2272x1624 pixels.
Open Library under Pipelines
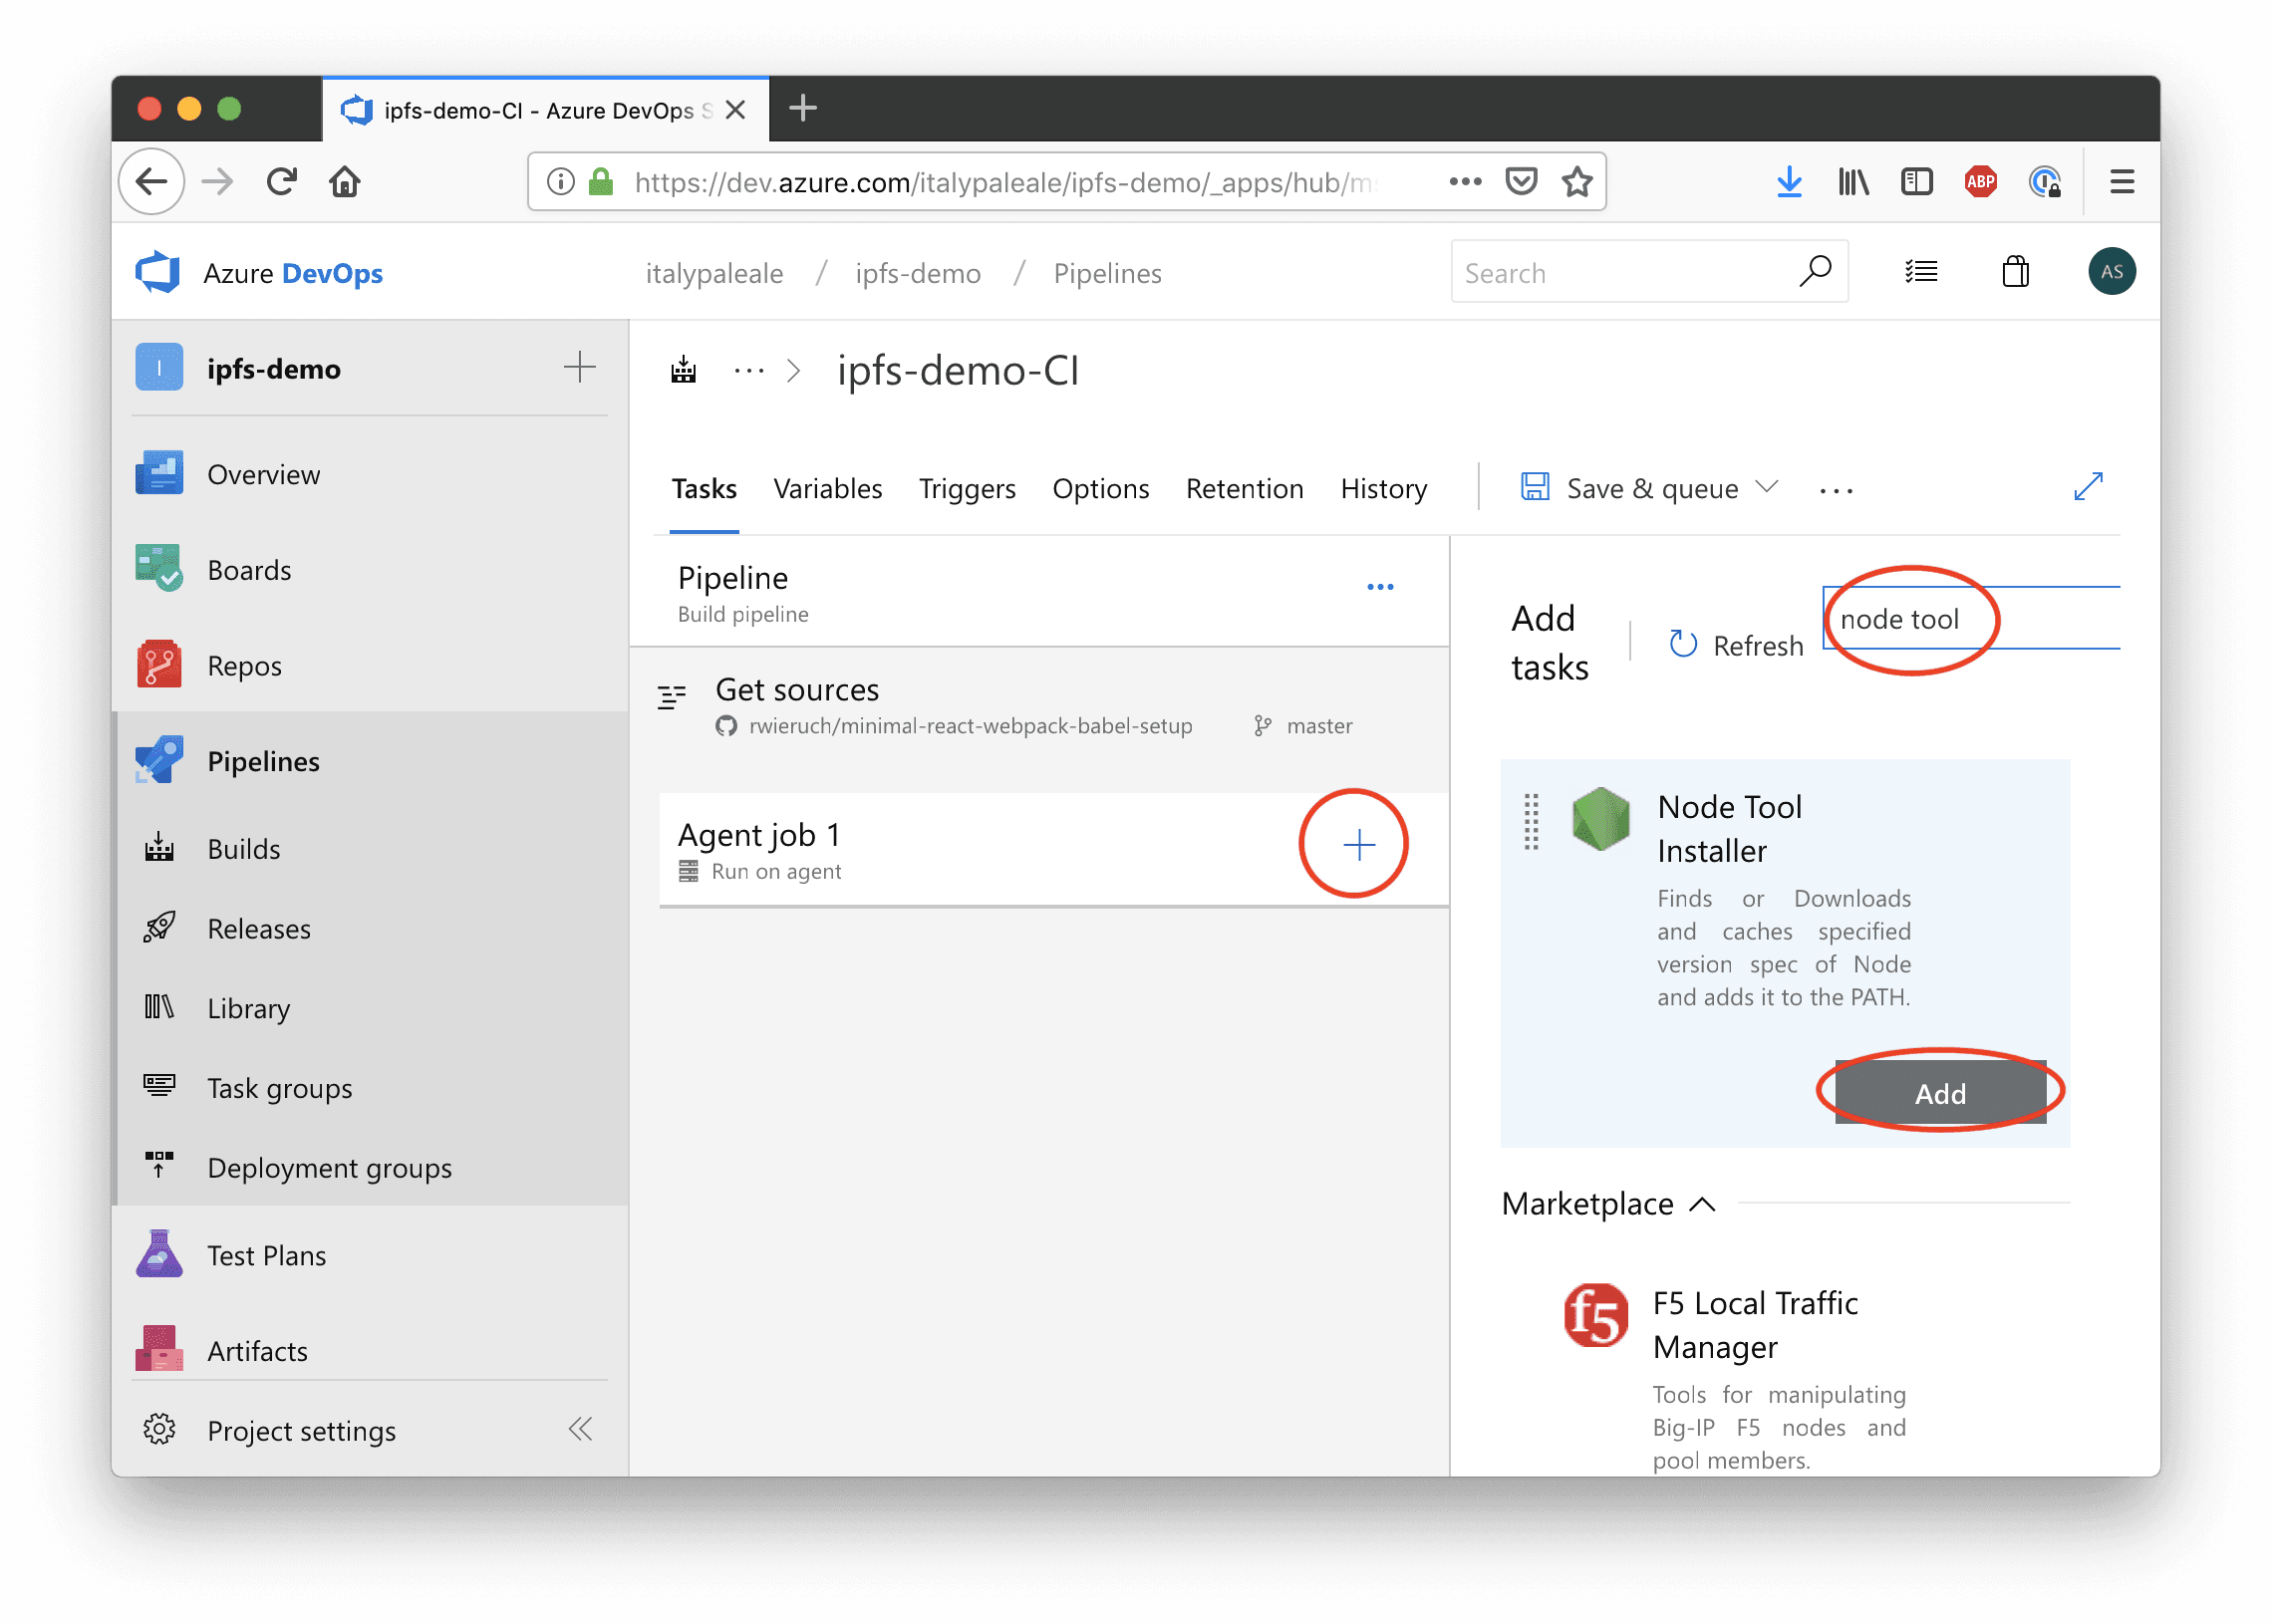[370, 1008]
